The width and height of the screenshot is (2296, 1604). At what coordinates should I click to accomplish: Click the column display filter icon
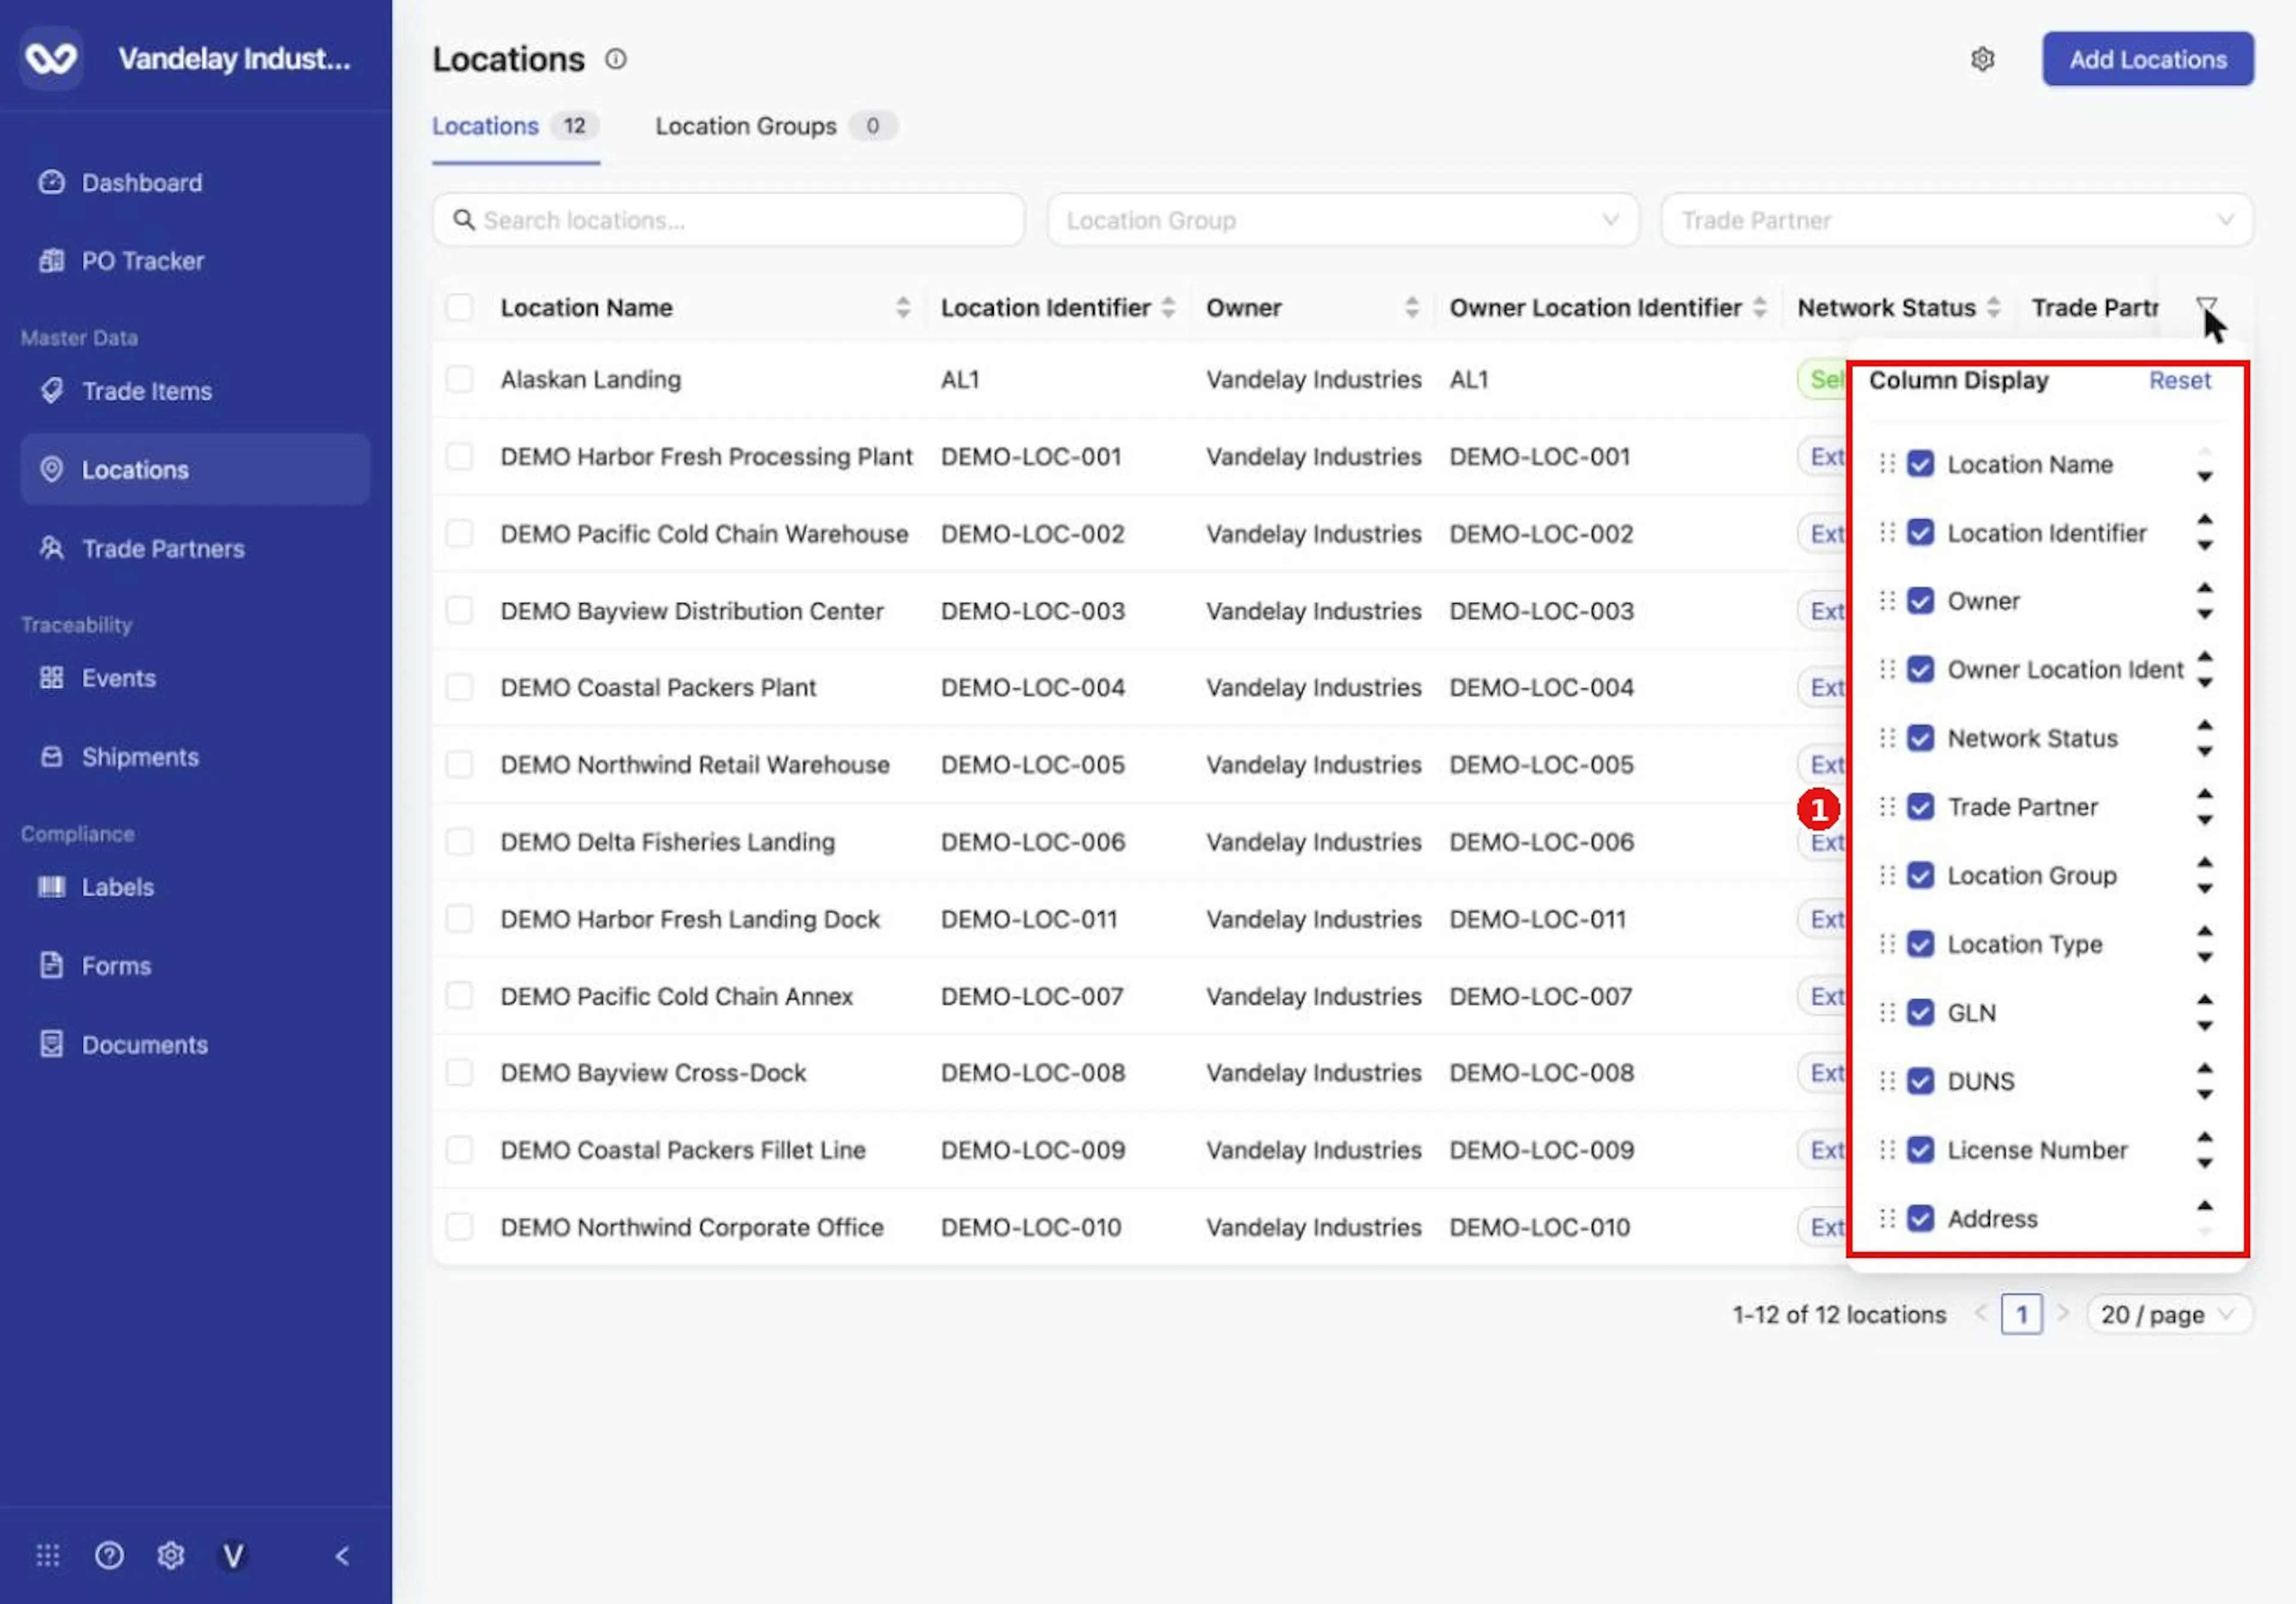tap(2206, 306)
